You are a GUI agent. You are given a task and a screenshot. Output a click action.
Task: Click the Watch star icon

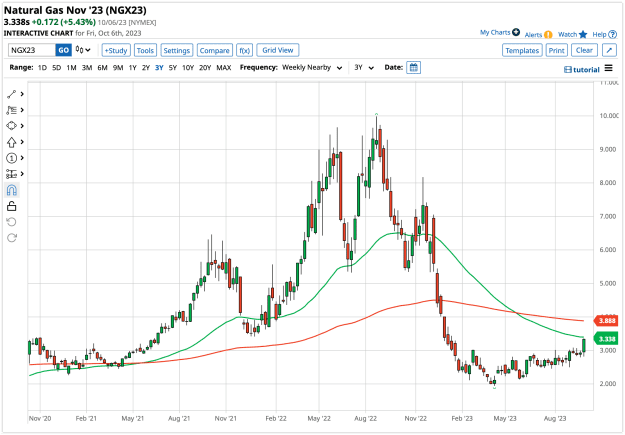[x=583, y=34]
